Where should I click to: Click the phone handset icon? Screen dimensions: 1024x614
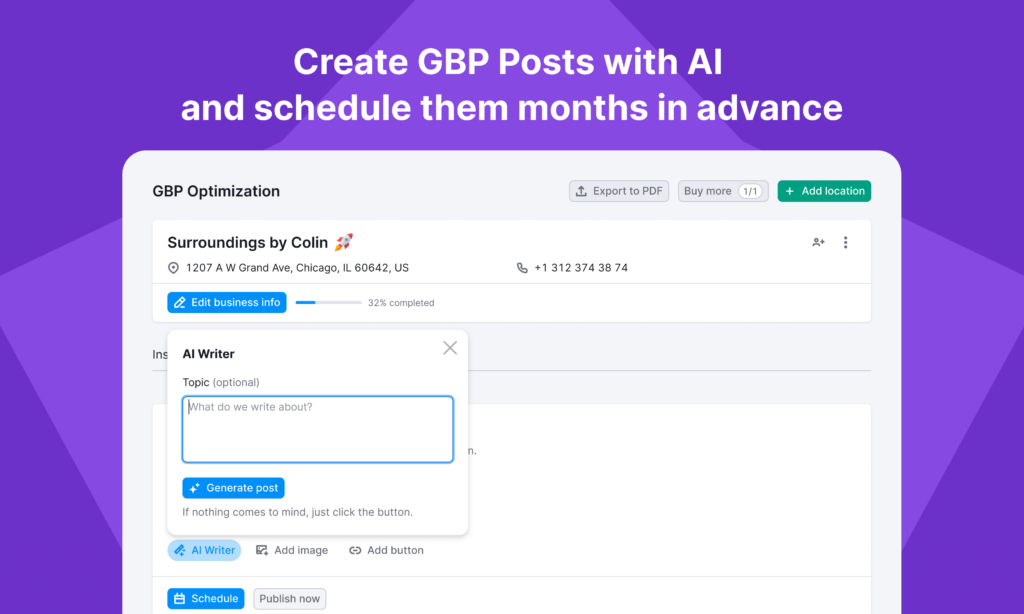[522, 268]
